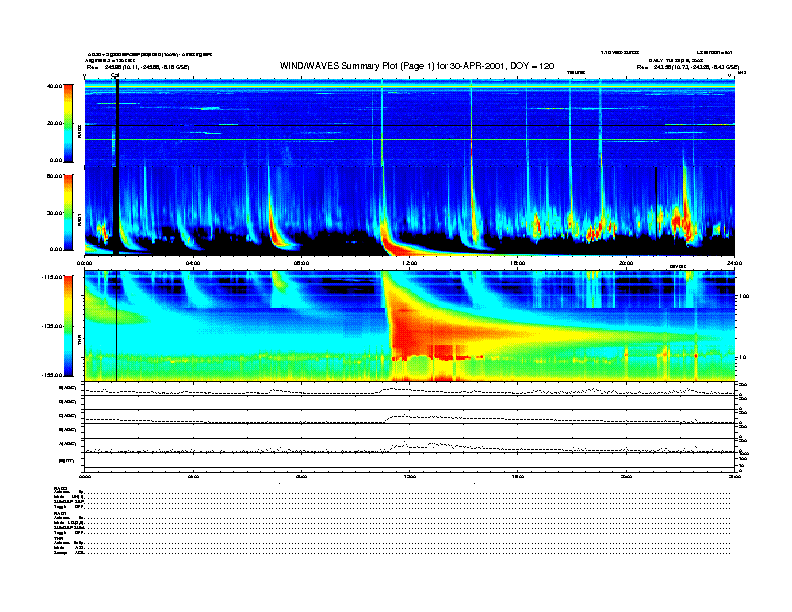
Task: Click the RAD1 status header at the bottom
Action: coord(61,514)
